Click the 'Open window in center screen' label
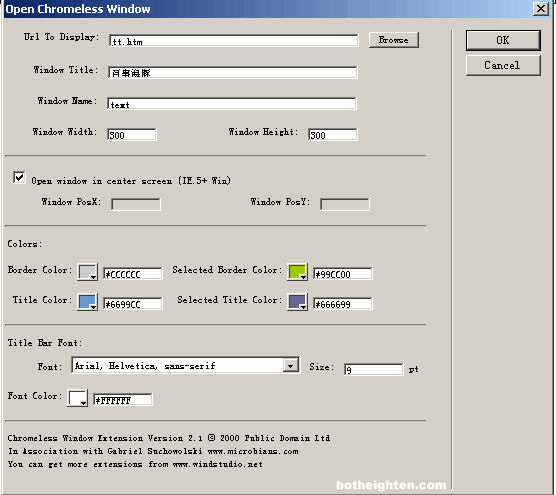Viewport: 556px width, 495px height. pos(131,181)
